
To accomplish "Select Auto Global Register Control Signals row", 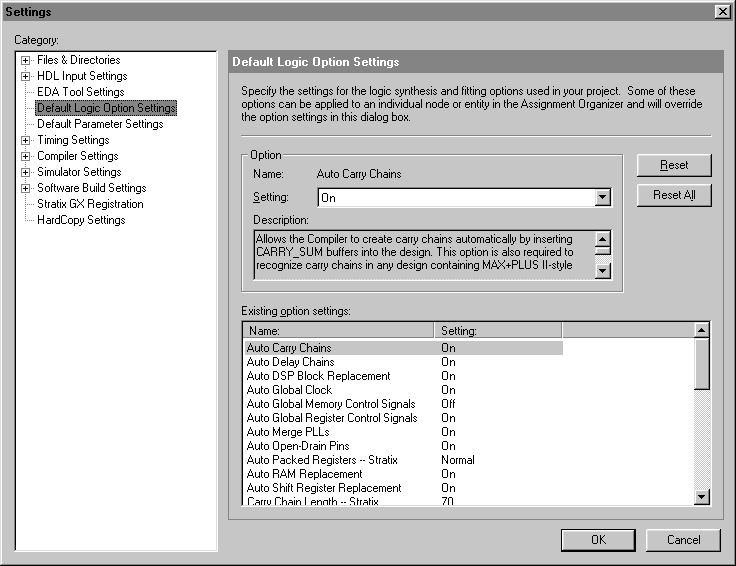I will coord(403,418).
